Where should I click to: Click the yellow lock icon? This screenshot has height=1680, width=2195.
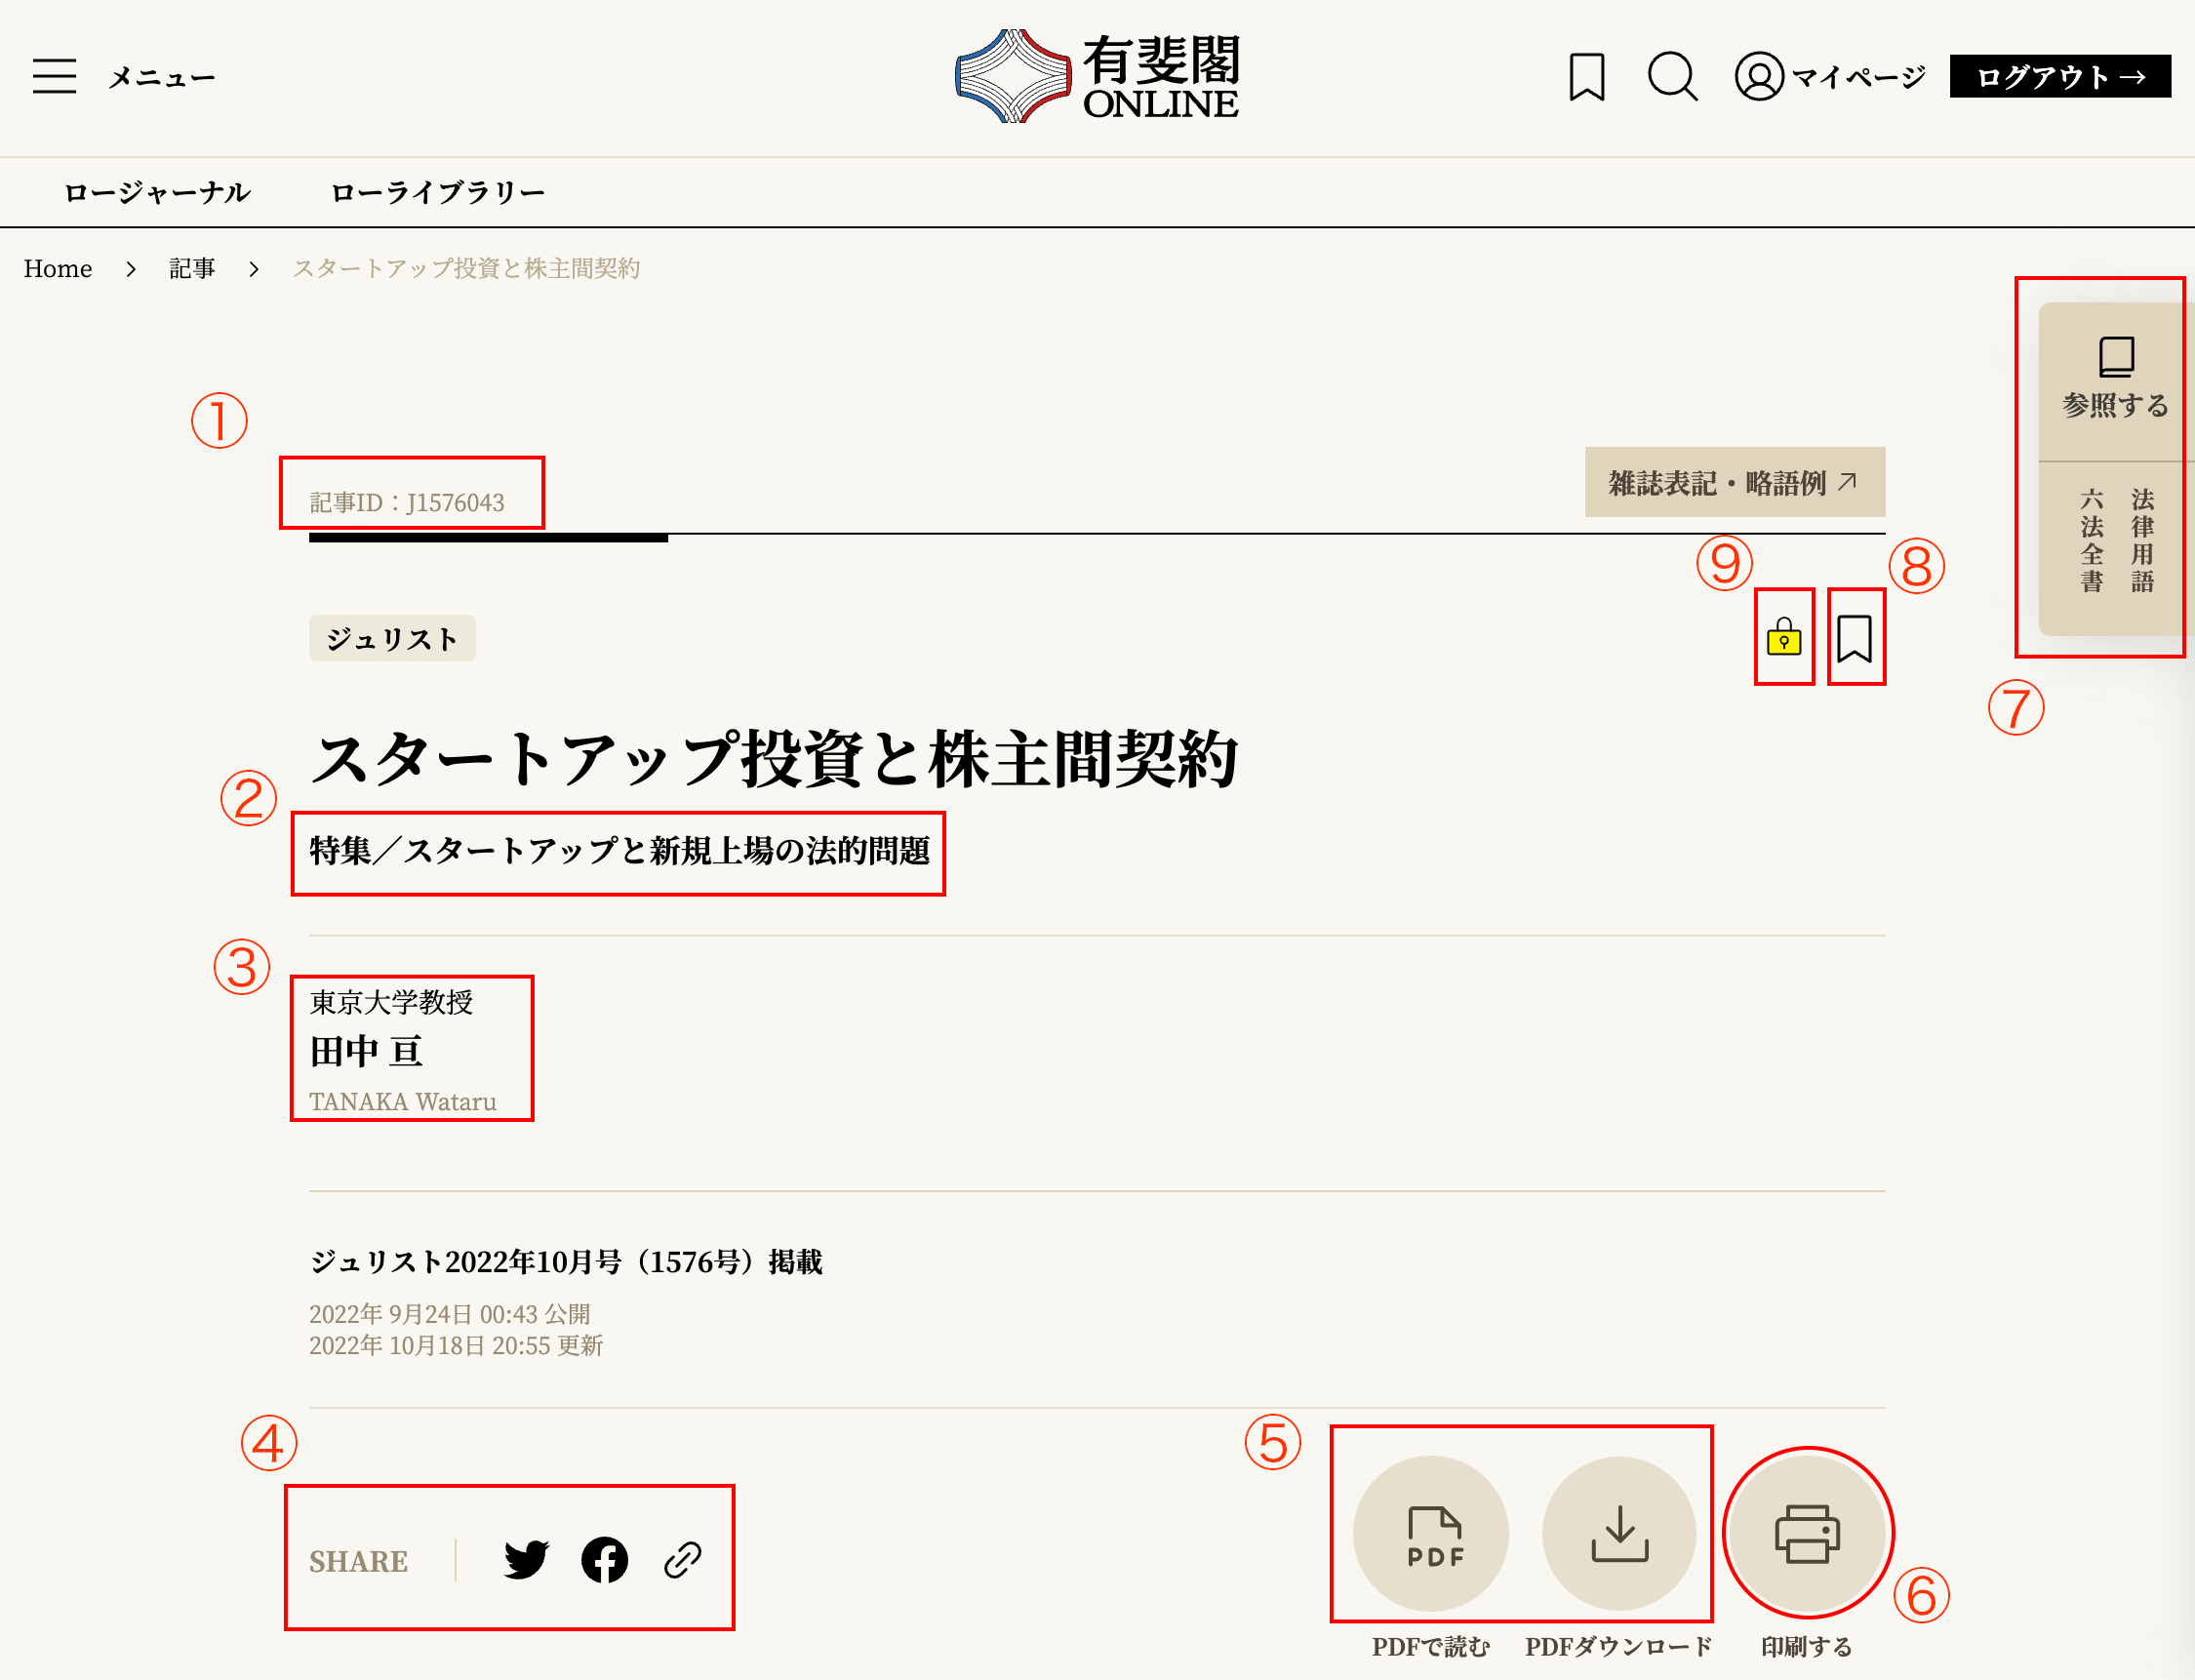coord(1784,638)
